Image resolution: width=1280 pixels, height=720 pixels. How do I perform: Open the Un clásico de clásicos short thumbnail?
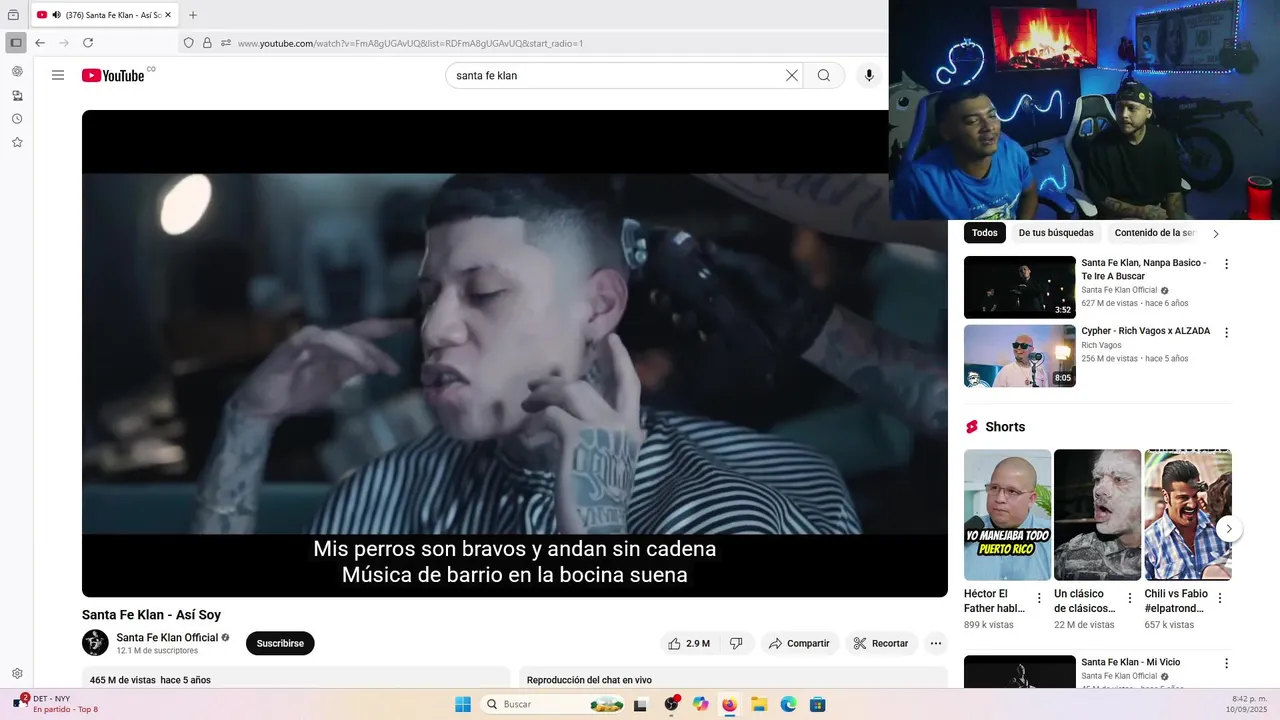pyautogui.click(x=1097, y=515)
